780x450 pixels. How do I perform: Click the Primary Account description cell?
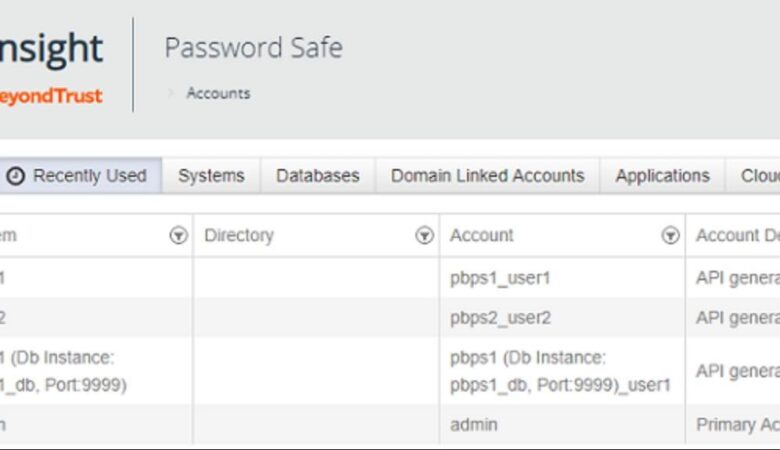pos(733,424)
